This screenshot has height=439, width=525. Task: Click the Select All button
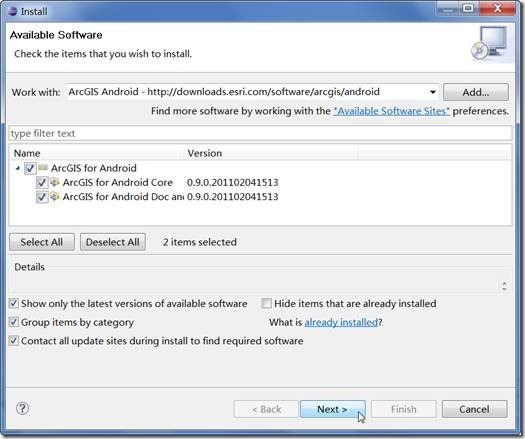pos(42,242)
